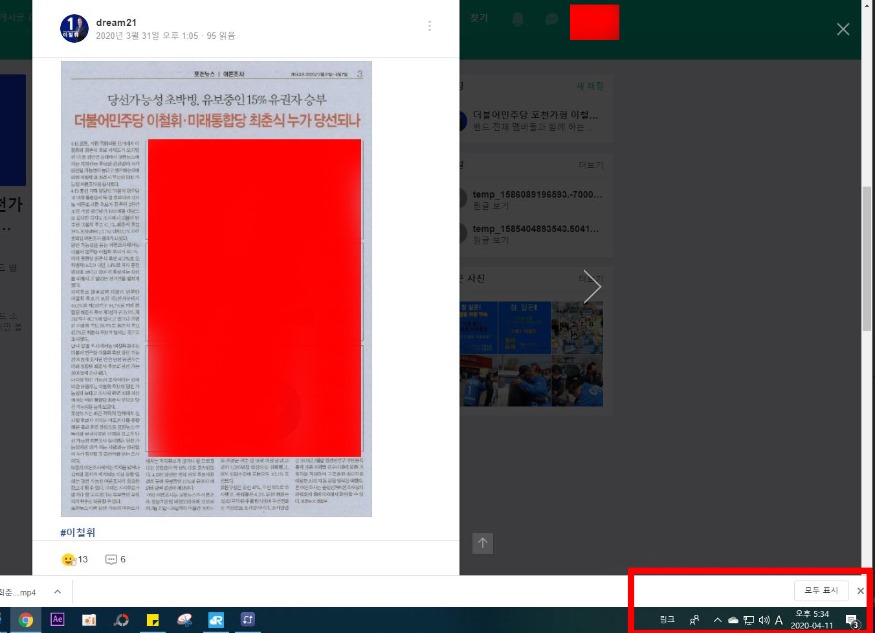
Task: Click the 모두 표시 show all button
Action: click(821, 591)
